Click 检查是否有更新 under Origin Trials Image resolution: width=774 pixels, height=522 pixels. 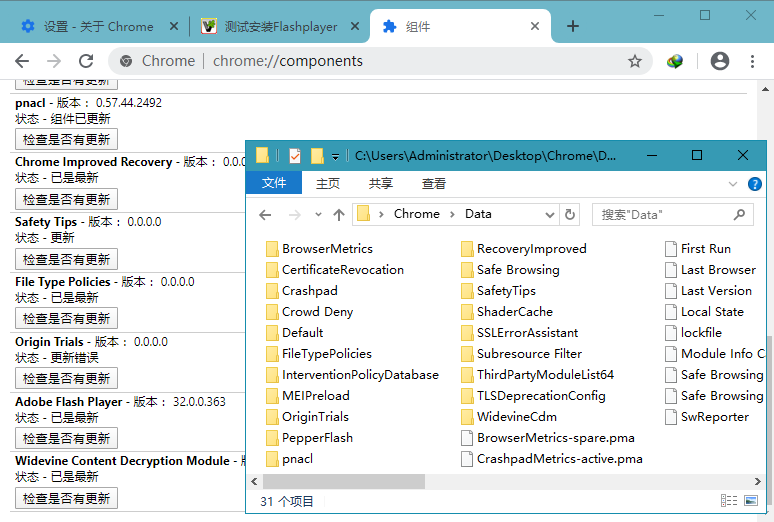pyautogui.click(x=67, y=378)
